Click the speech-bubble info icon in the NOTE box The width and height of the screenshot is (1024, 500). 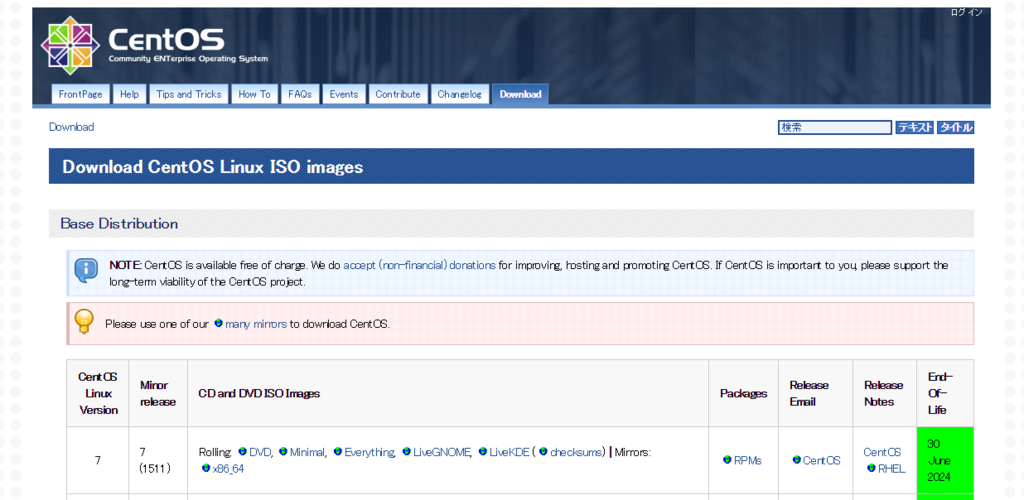86,270
